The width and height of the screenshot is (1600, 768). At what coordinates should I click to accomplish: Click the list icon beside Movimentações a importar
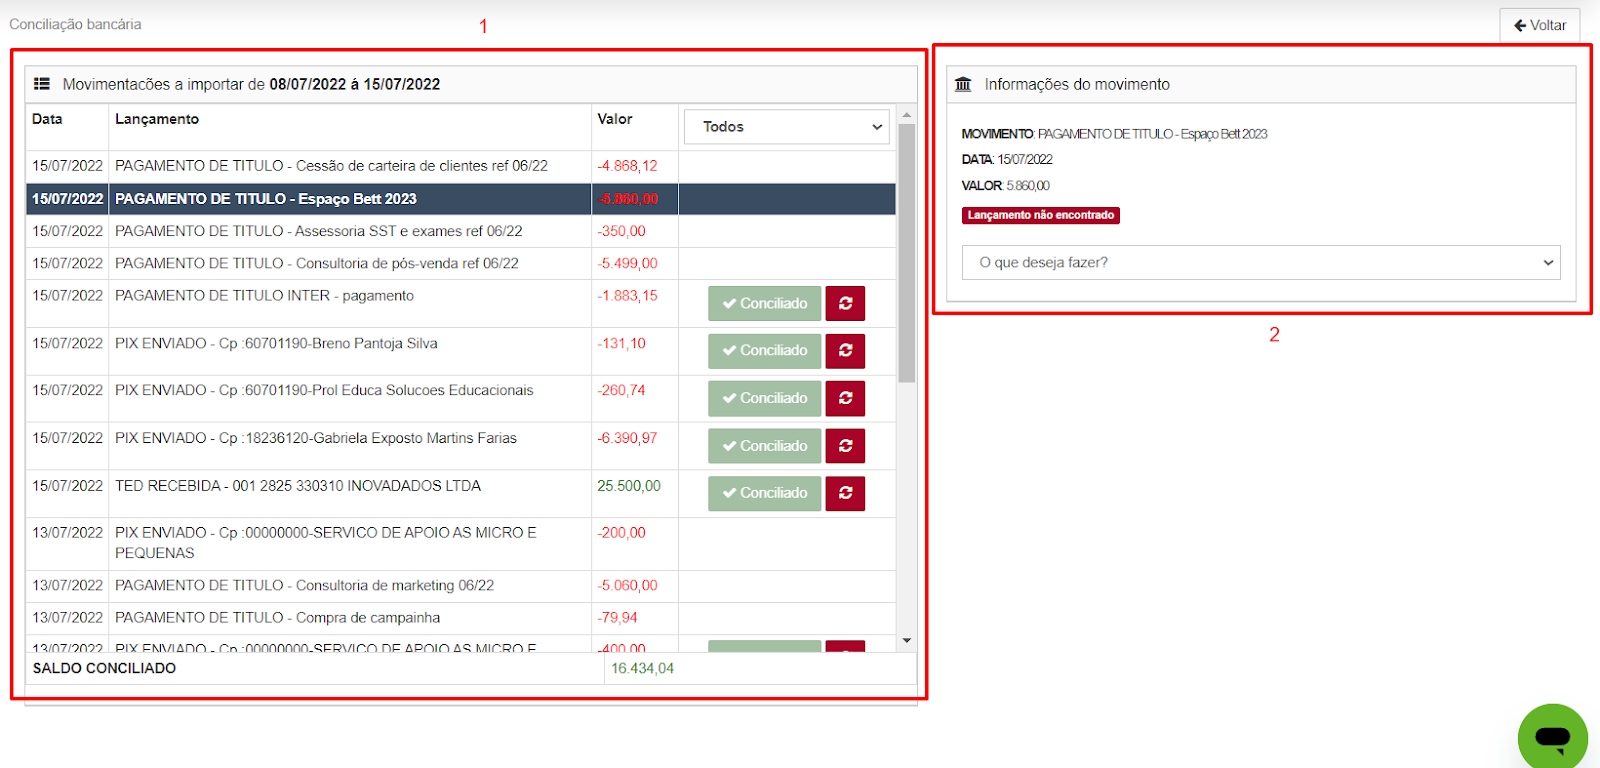click(x=42, y=84)
